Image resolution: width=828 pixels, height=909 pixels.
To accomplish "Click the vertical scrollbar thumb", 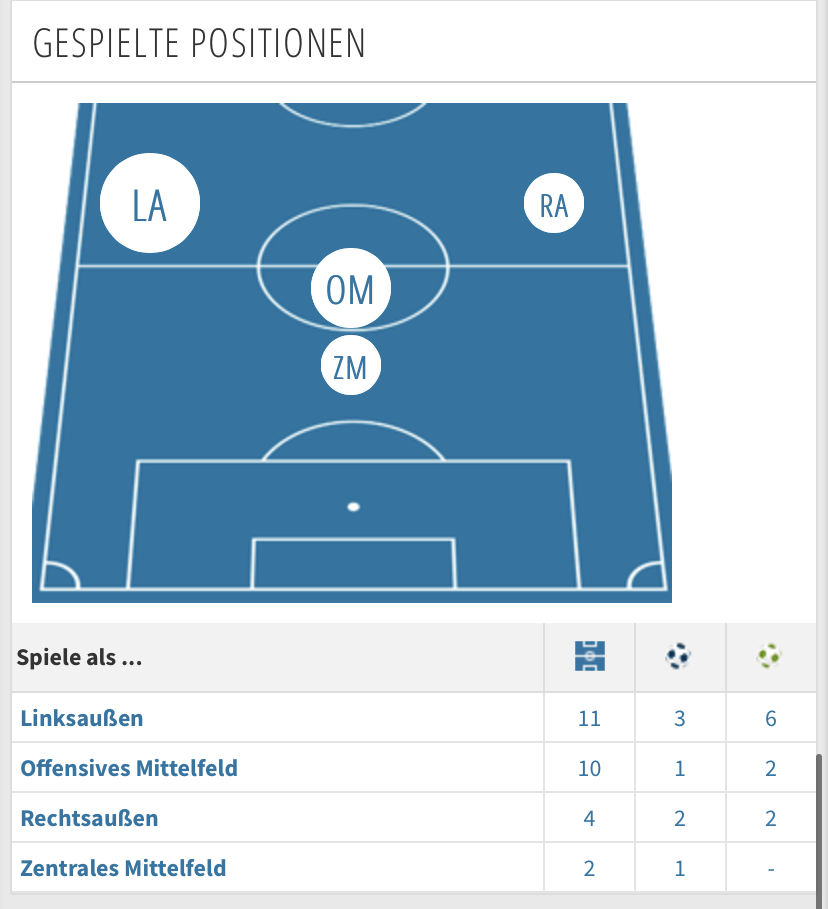I will click(x=819, y=824).
